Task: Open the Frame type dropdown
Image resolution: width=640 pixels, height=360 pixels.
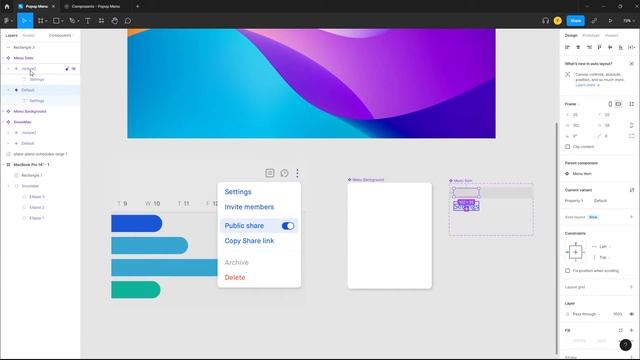Action: [572, 104]
